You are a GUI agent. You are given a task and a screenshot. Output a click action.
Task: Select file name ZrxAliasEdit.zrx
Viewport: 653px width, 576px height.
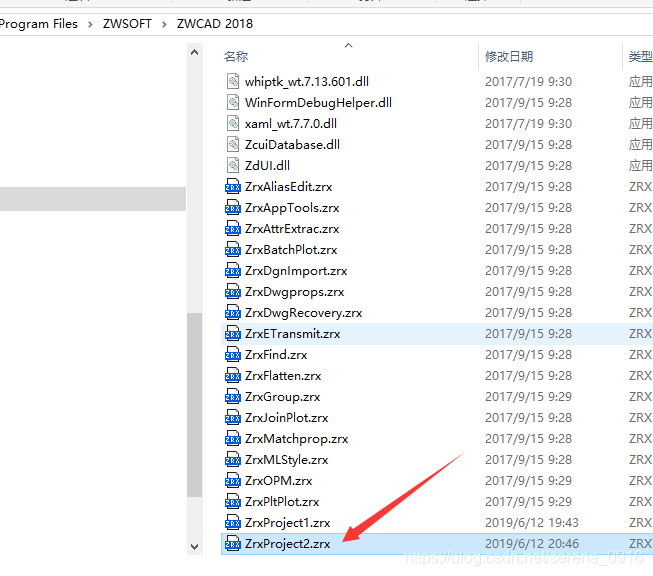[x=289, y=186]
